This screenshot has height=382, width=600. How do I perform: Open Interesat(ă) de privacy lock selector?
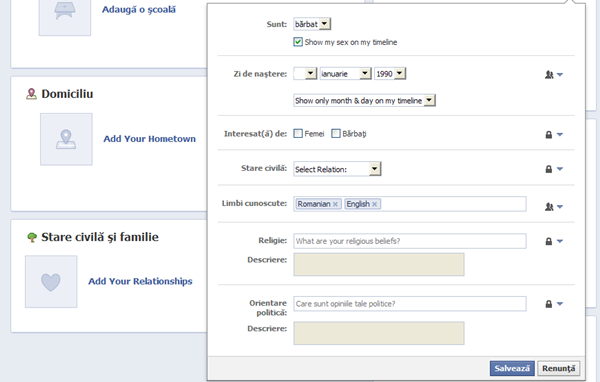554,134
